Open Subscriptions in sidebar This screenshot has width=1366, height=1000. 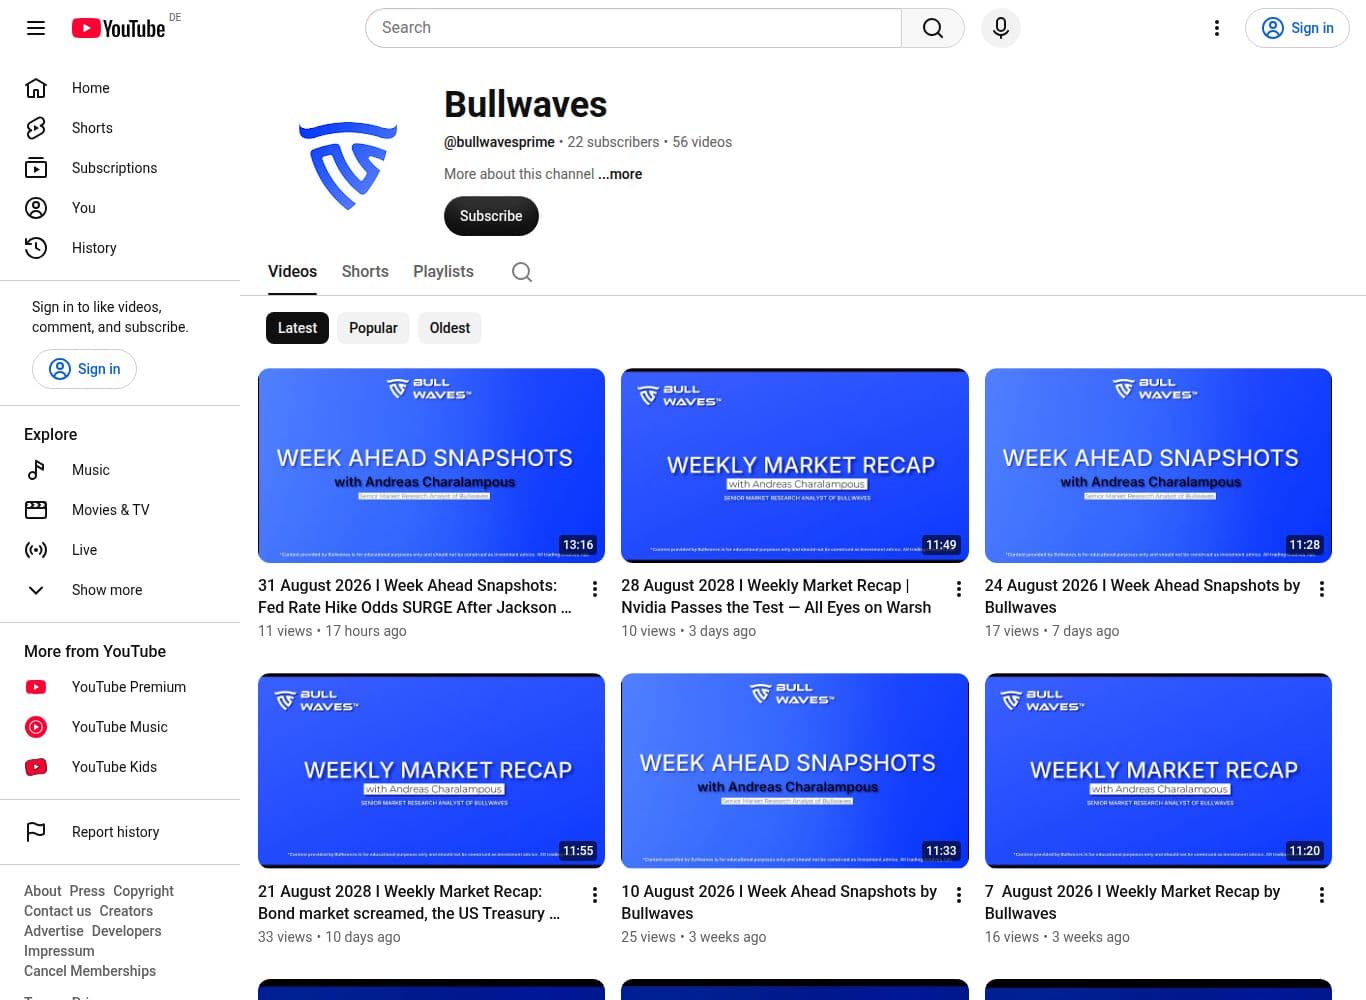[120, 168]
